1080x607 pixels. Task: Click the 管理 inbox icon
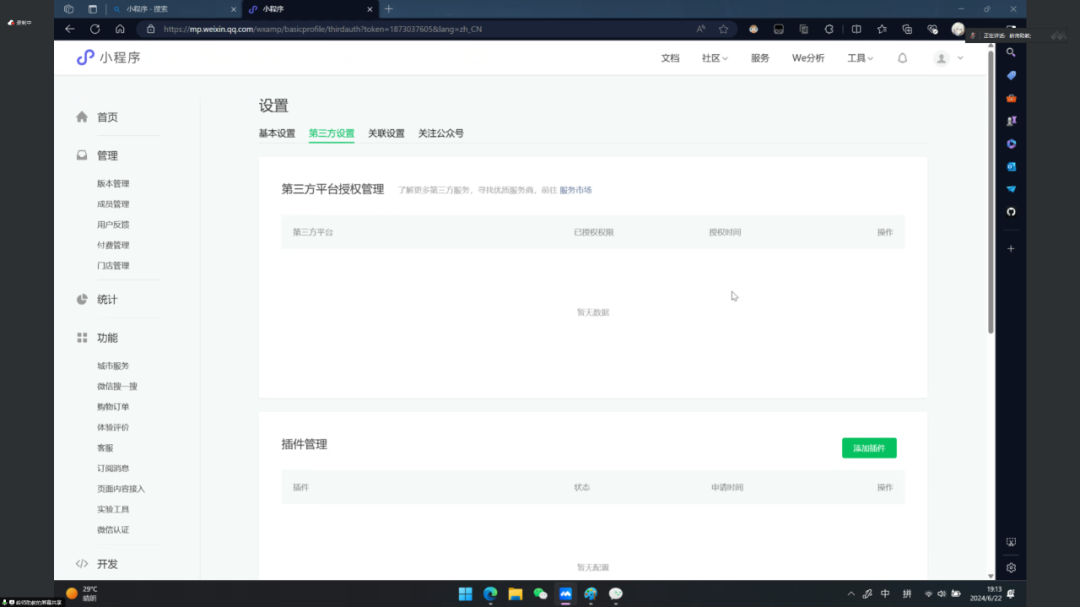coord(82,156)
